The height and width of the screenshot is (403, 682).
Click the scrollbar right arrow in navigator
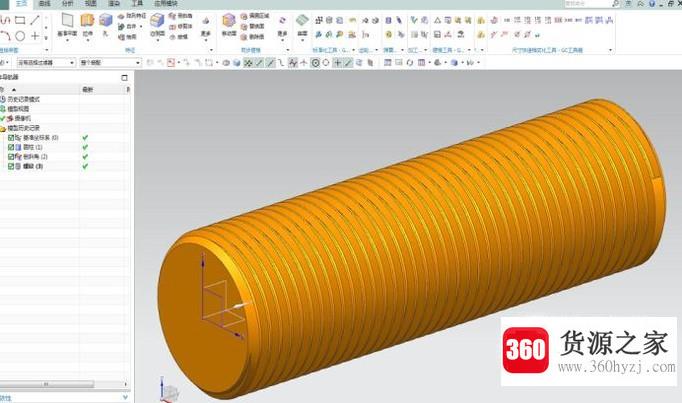(x=125, y=384)
